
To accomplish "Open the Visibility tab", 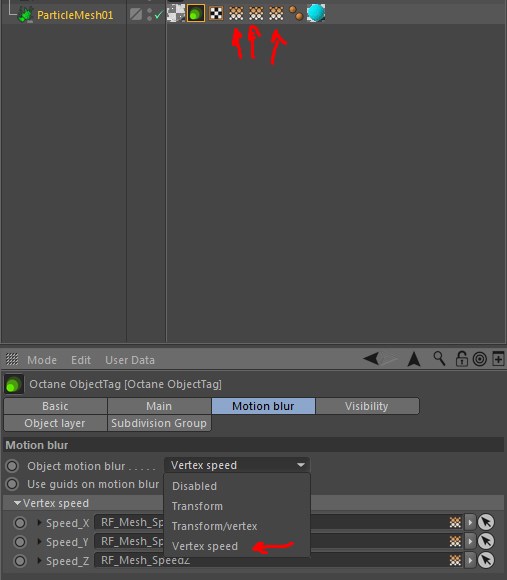I will (x=367, y=406).
